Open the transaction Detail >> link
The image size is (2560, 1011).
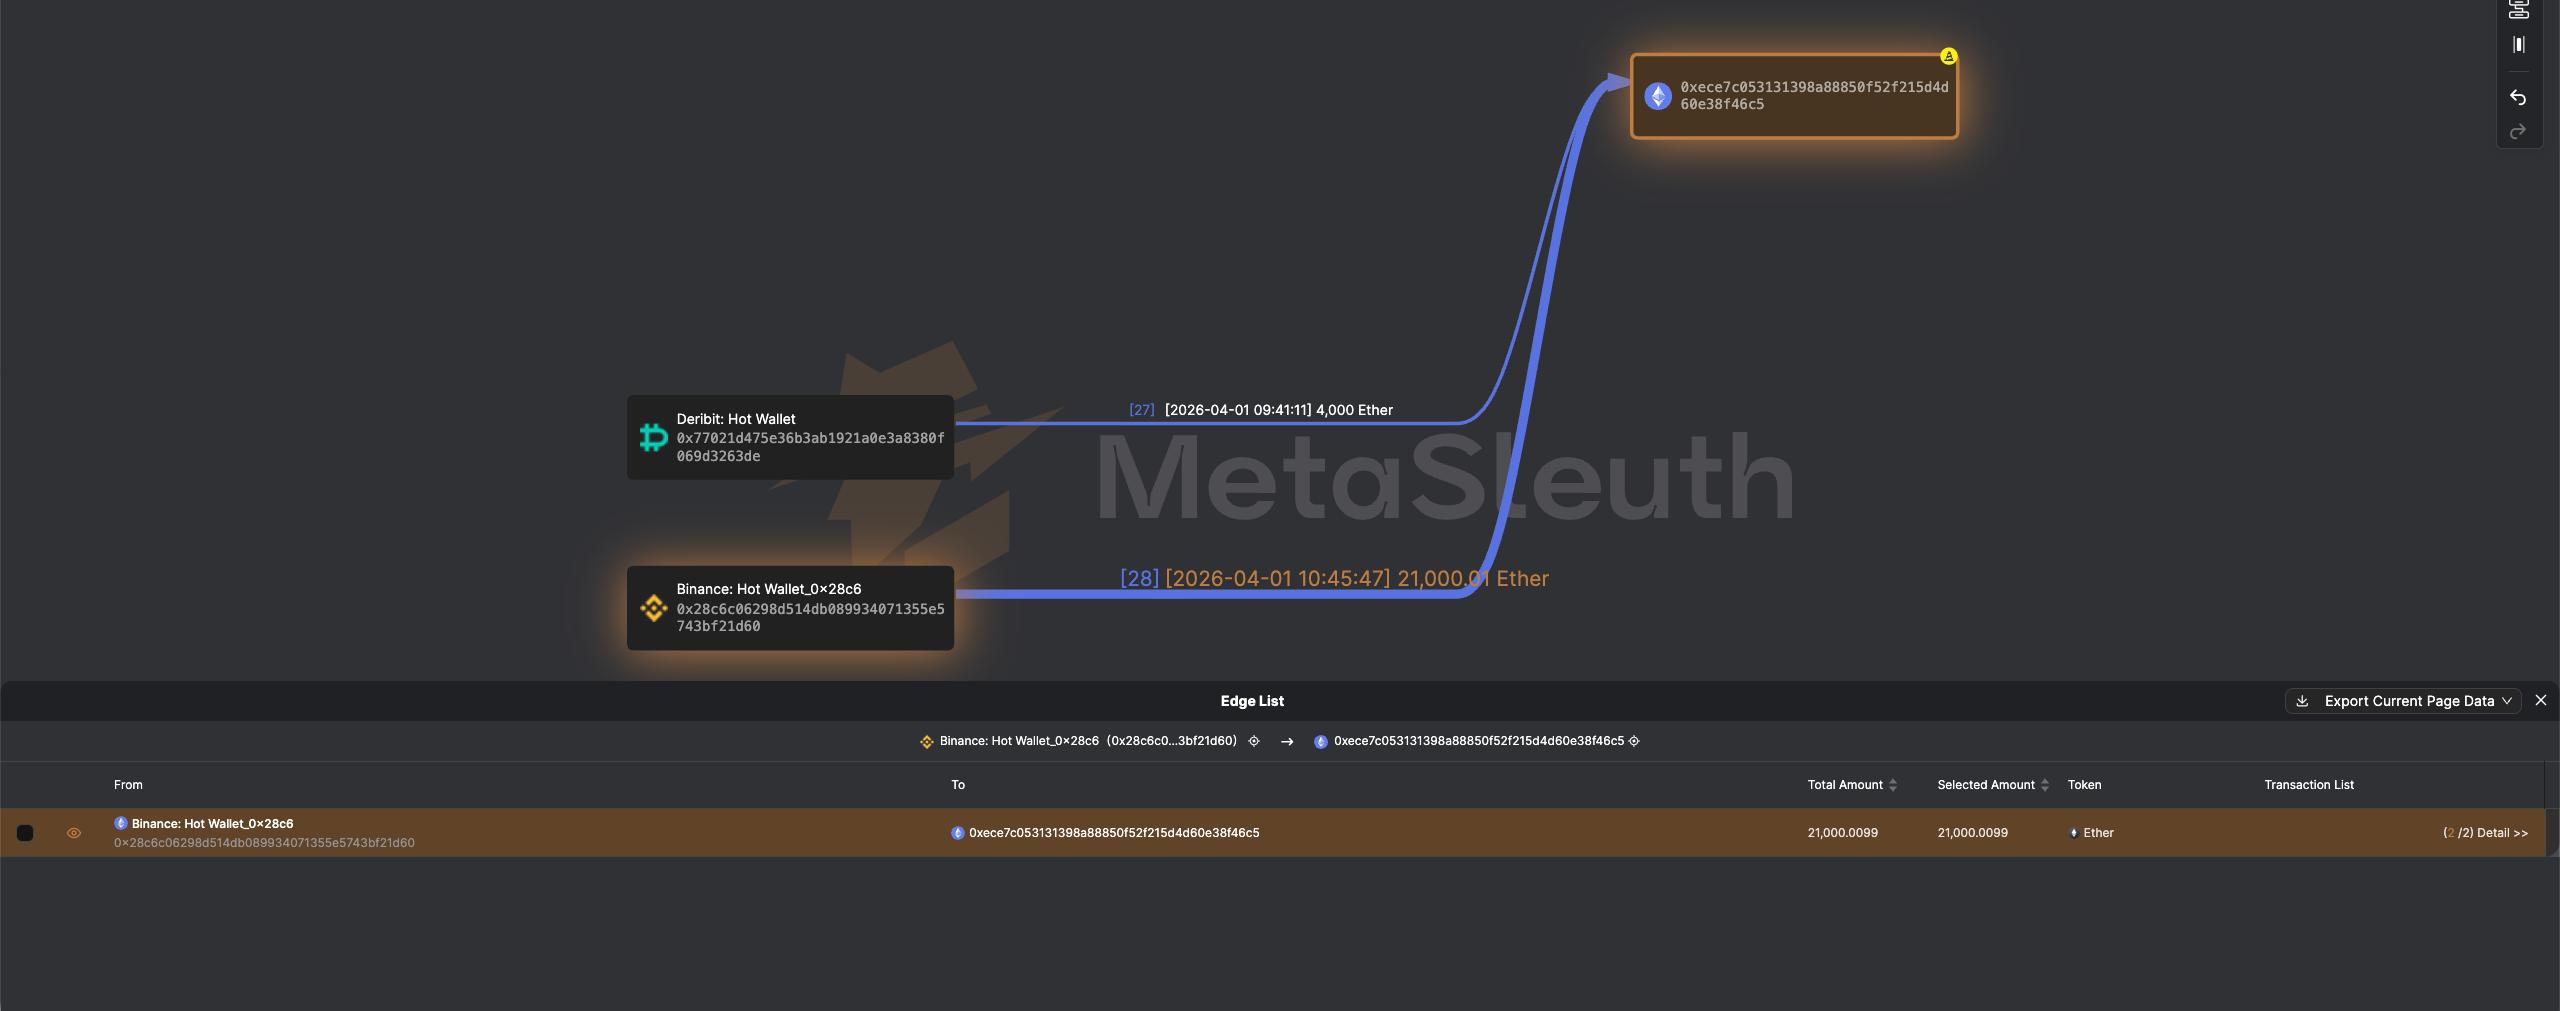point(2502,833)
